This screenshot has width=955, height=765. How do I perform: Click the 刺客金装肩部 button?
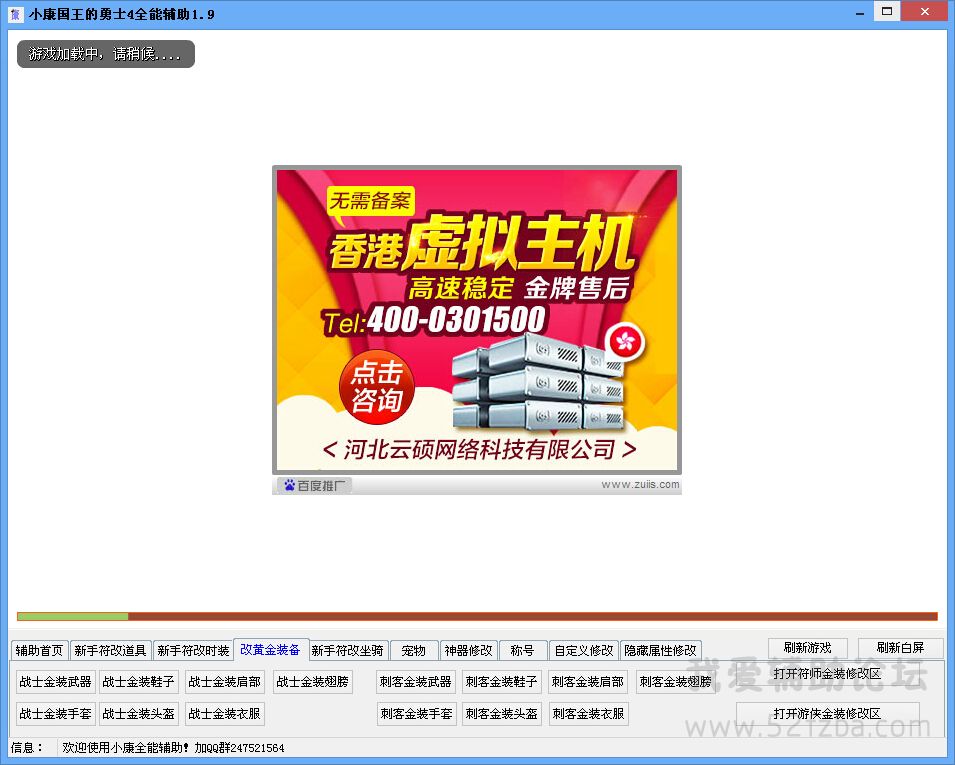pos(588,682)
